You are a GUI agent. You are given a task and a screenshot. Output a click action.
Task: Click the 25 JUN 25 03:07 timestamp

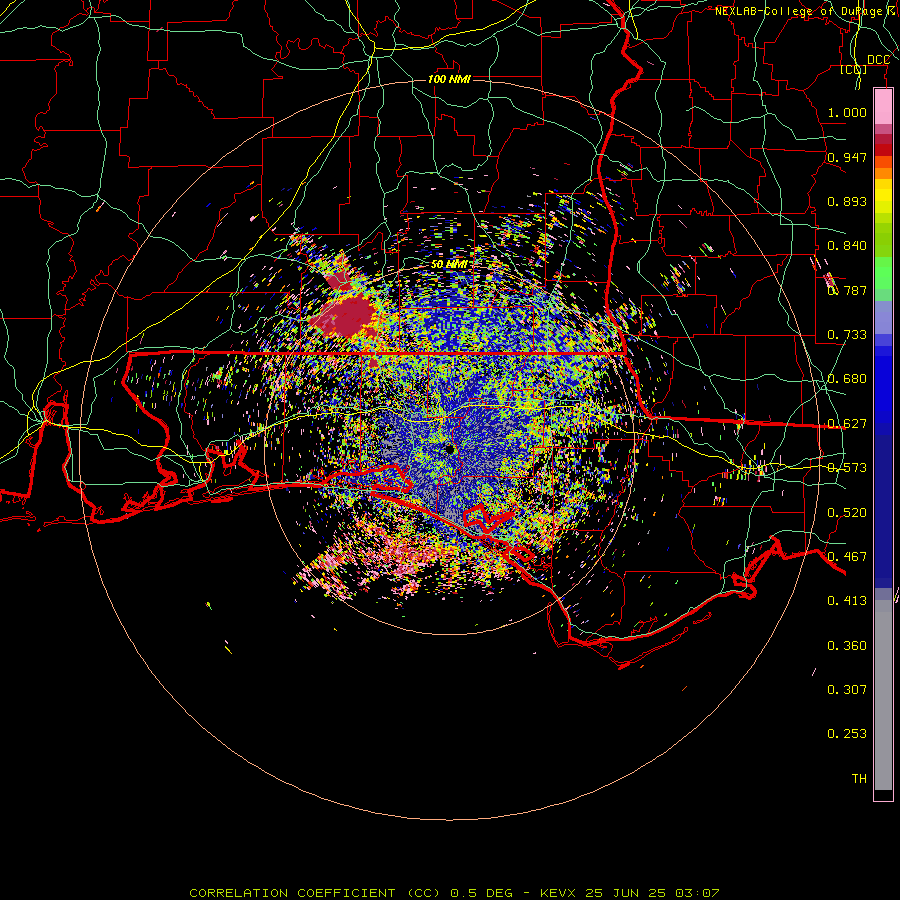pyautogui.click(x=653, y=893)
